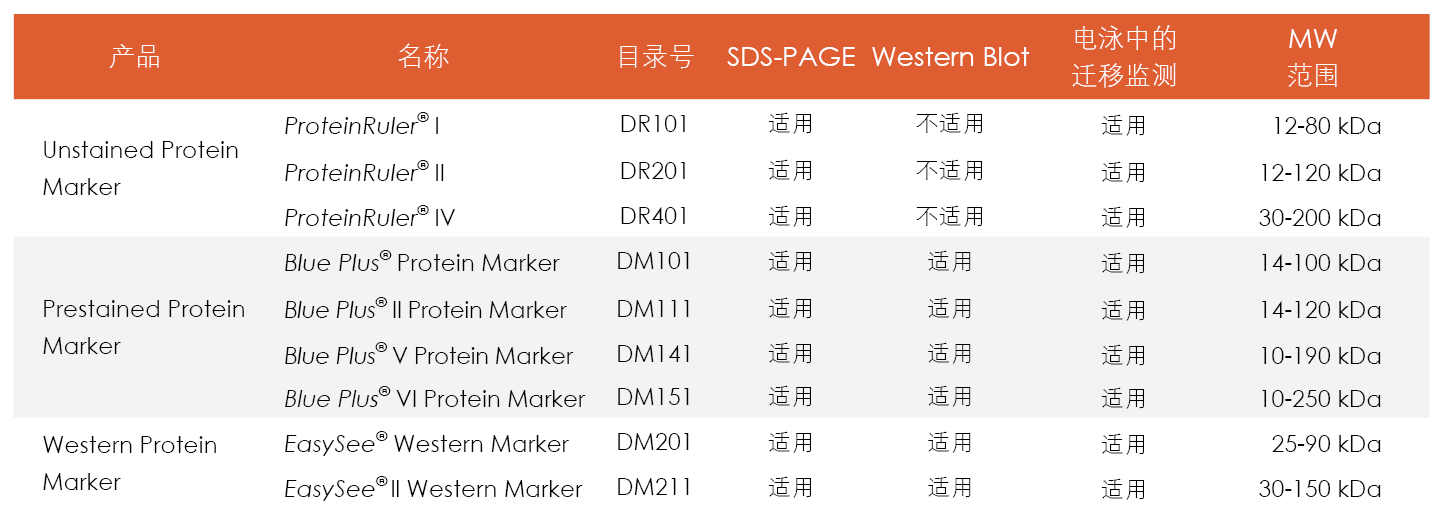Open Blue Plus V Protein Marker
The width and height of the screenshot is (1443, 526).
(428, 355)
